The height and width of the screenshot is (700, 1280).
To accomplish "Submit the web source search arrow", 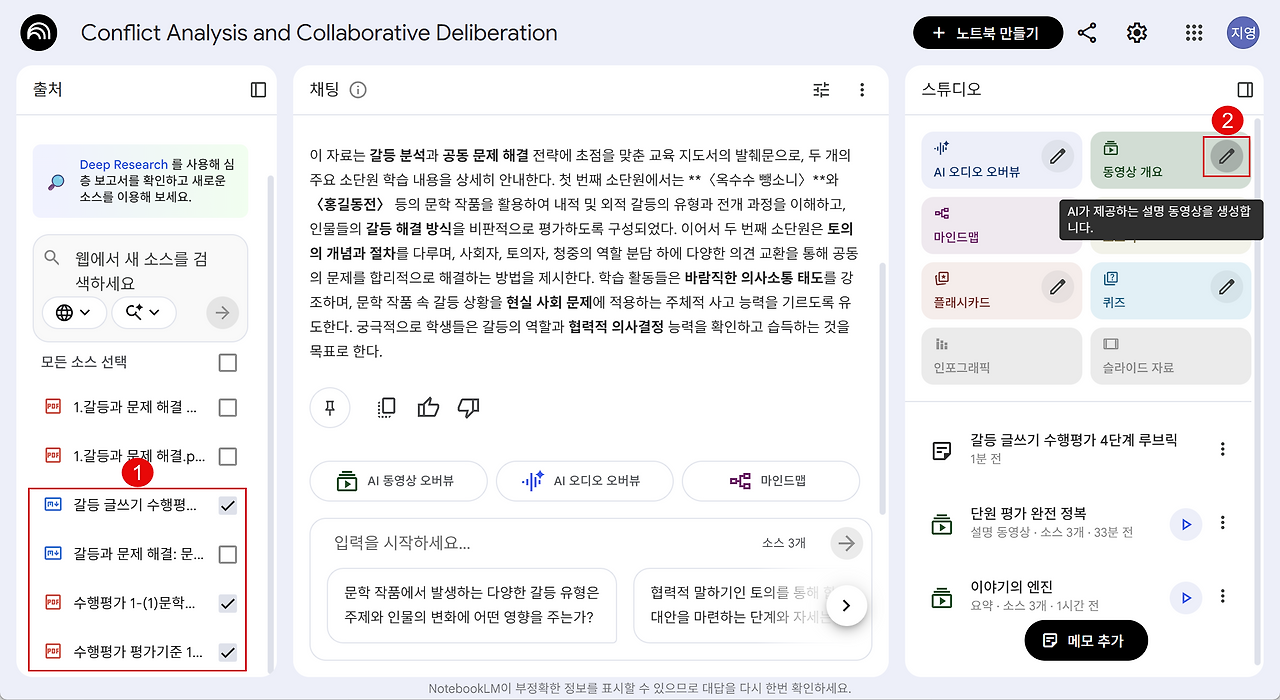I will tap(223, 313).
